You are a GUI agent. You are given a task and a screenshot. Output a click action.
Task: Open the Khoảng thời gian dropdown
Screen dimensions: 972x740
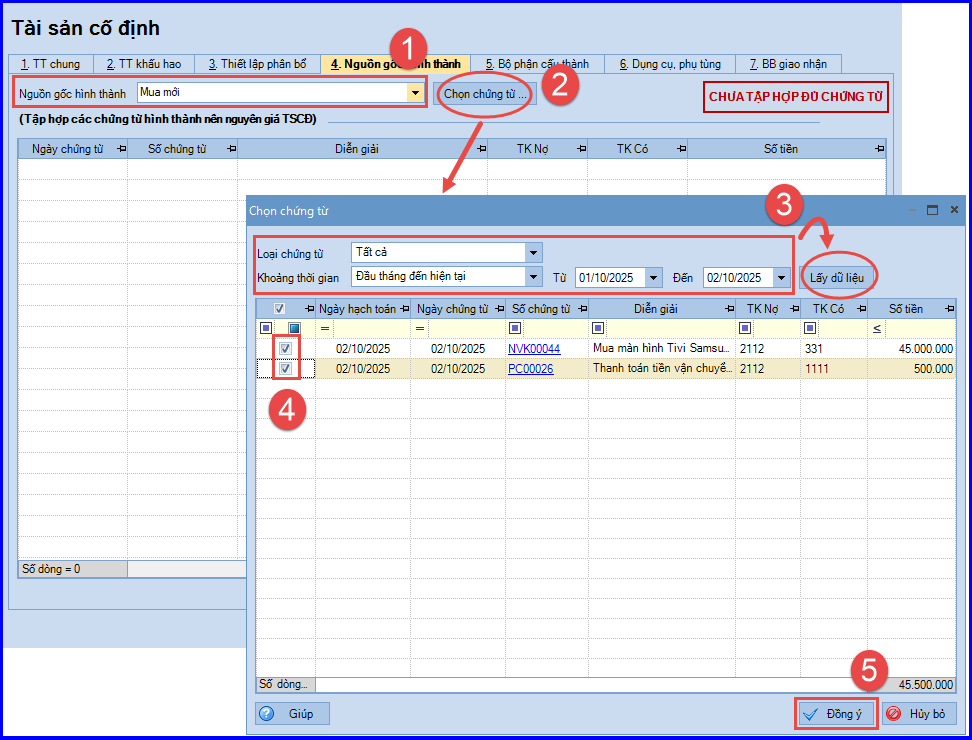click(x=533, y=276)
